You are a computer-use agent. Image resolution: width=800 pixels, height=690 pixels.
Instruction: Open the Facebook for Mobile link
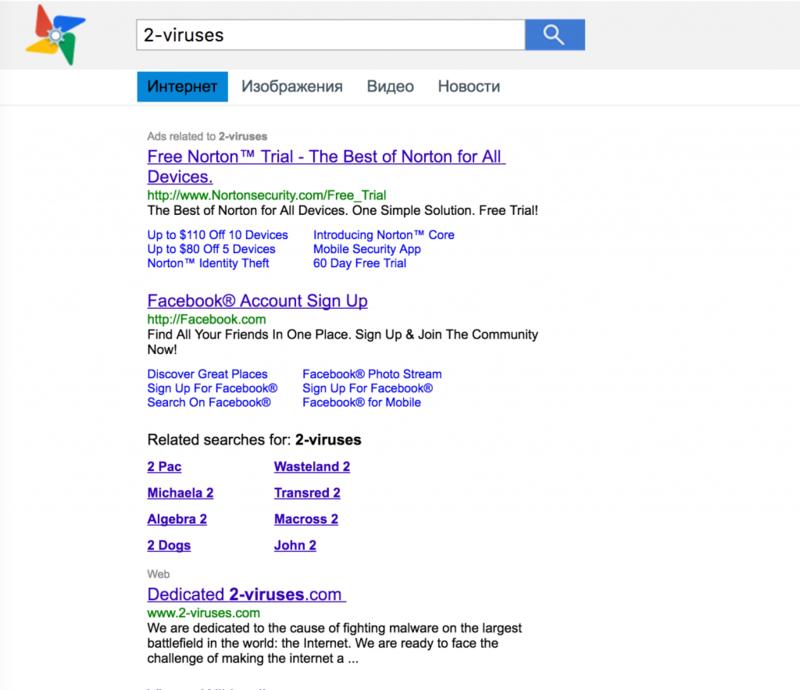pyautogui.click(x=362, y=402)
